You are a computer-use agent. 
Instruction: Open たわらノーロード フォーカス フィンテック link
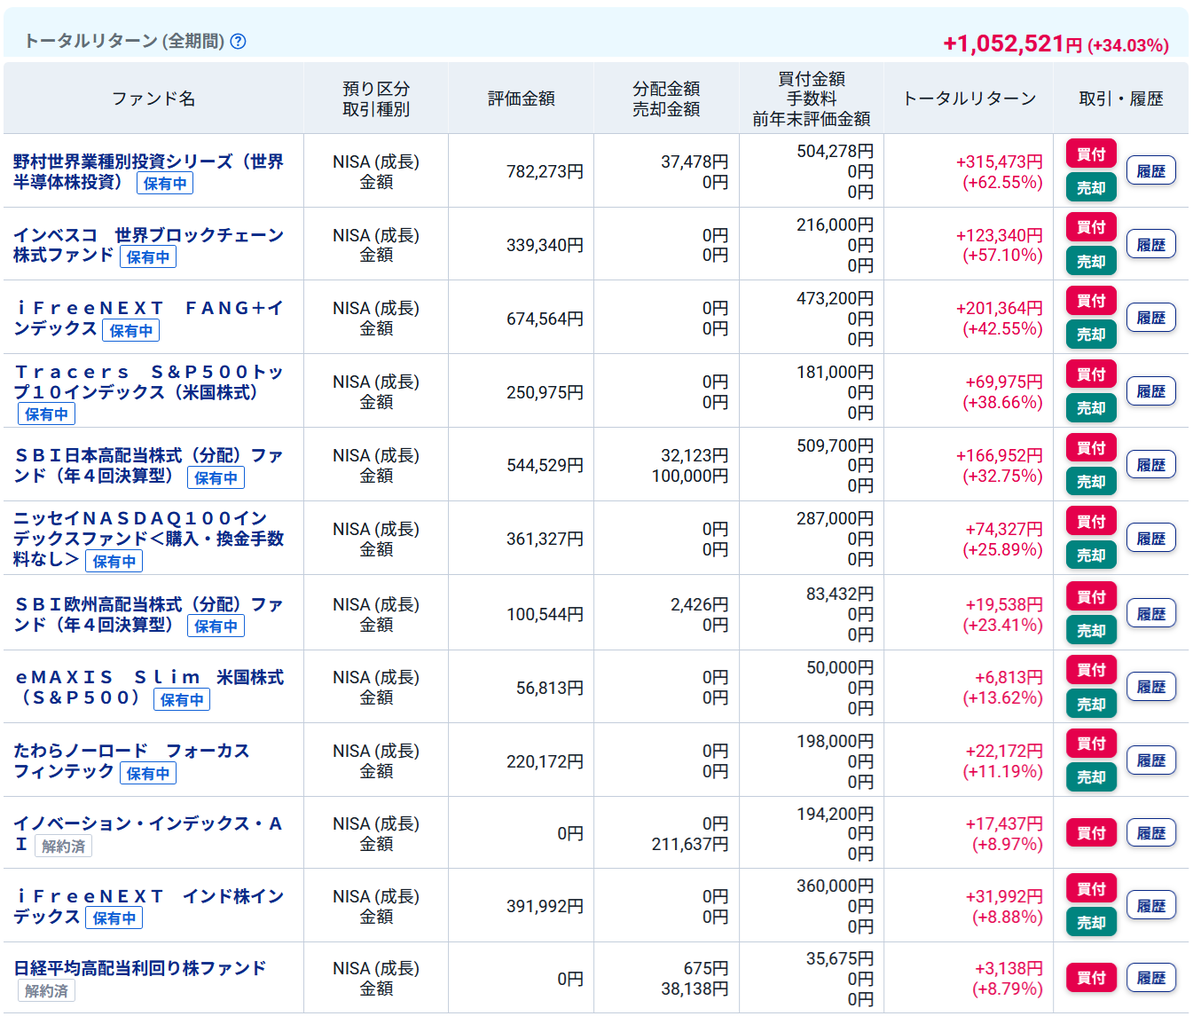(132, 760)
